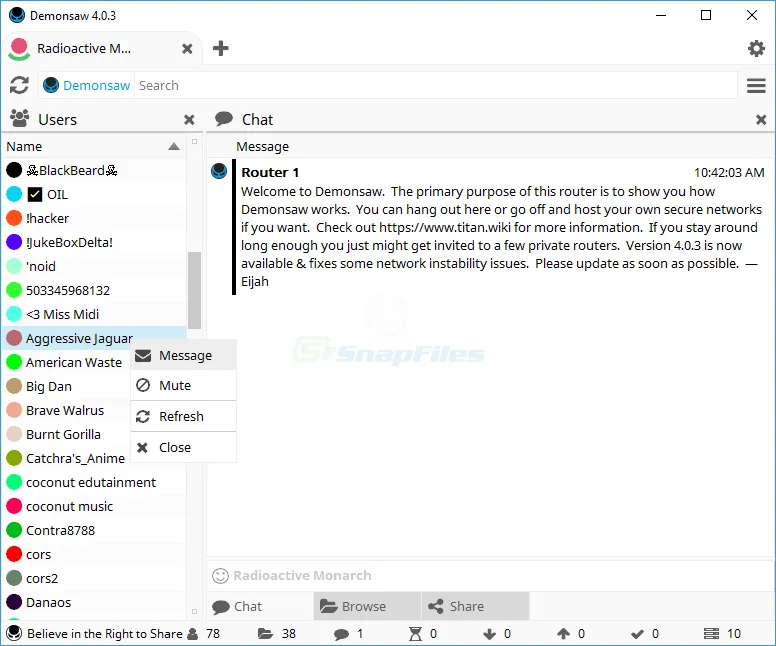Click the Chat panel bubble icon
Image resolution: width=776 pixels, height=646 pixels.
pyautogui.click(x=224, y=118)
